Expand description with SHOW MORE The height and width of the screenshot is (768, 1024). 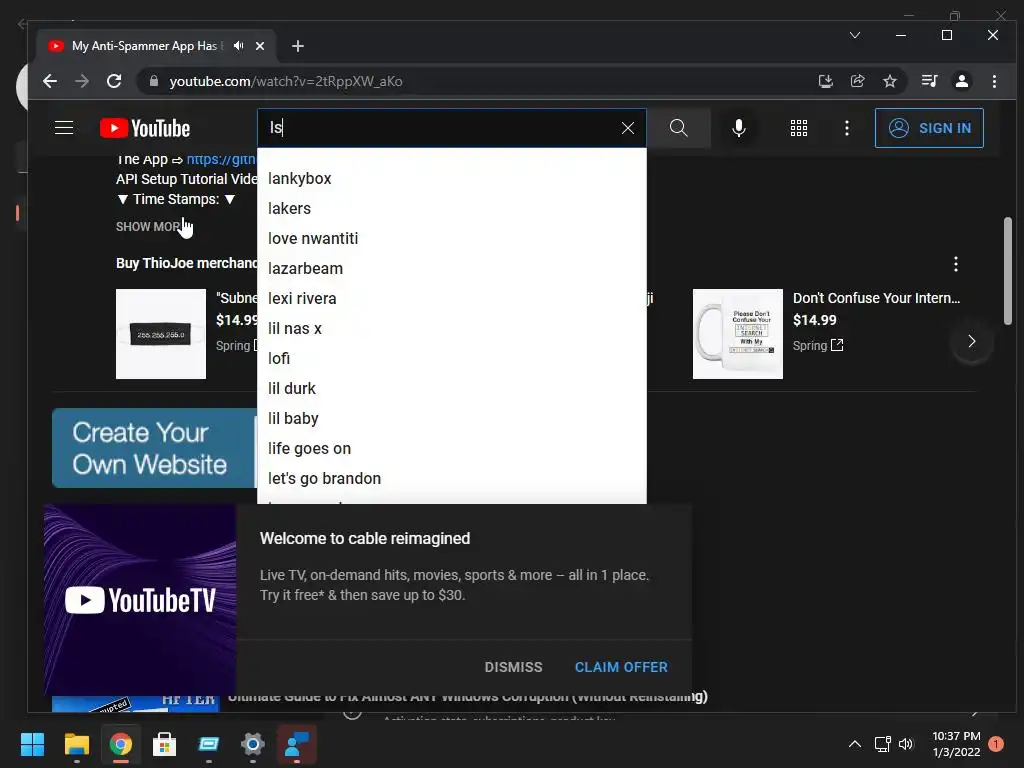[148, 227]
